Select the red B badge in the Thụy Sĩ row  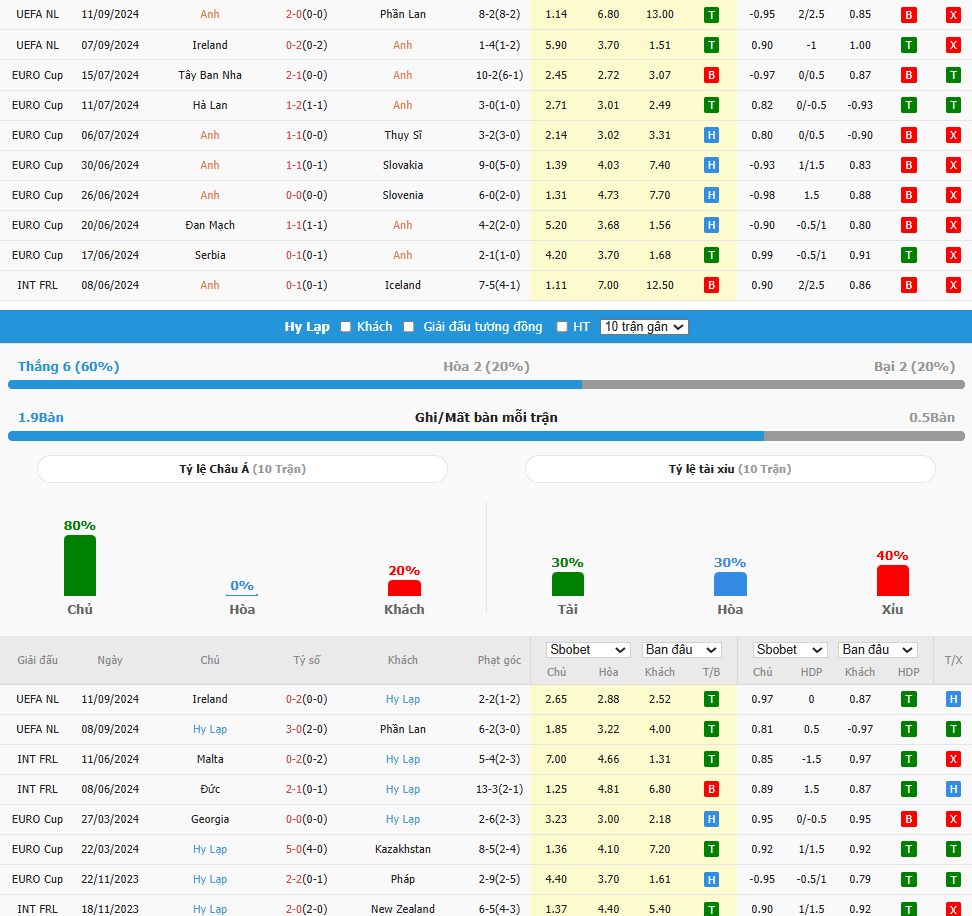pos(909,135)
